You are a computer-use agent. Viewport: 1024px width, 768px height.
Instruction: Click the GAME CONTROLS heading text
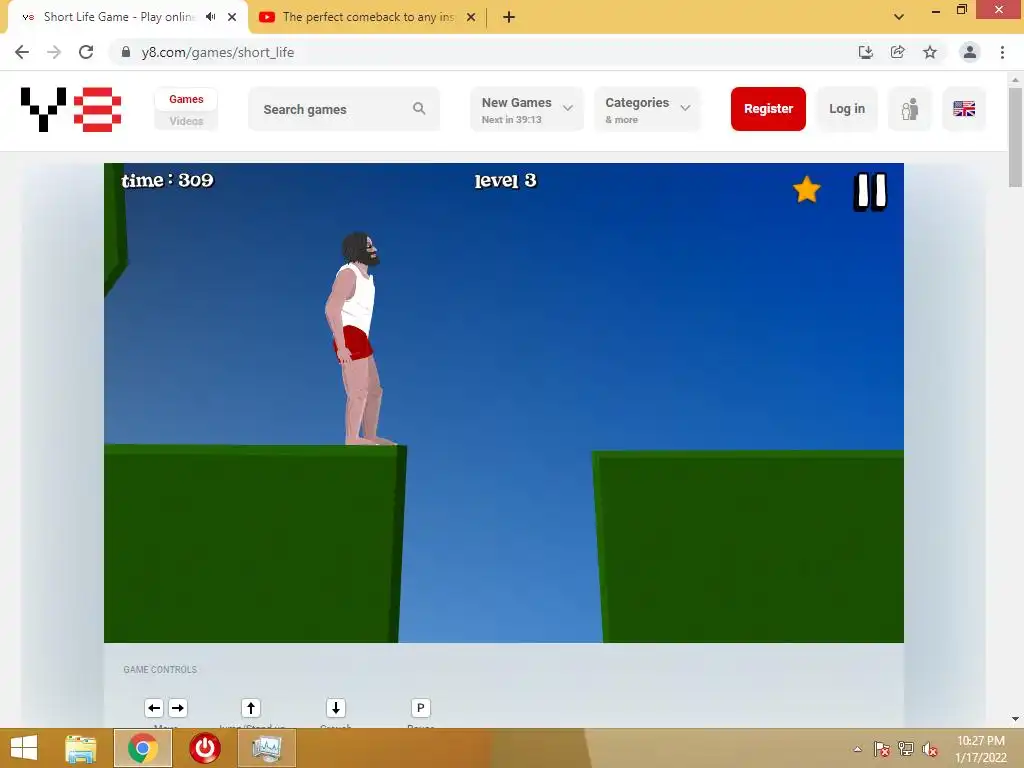160,669
